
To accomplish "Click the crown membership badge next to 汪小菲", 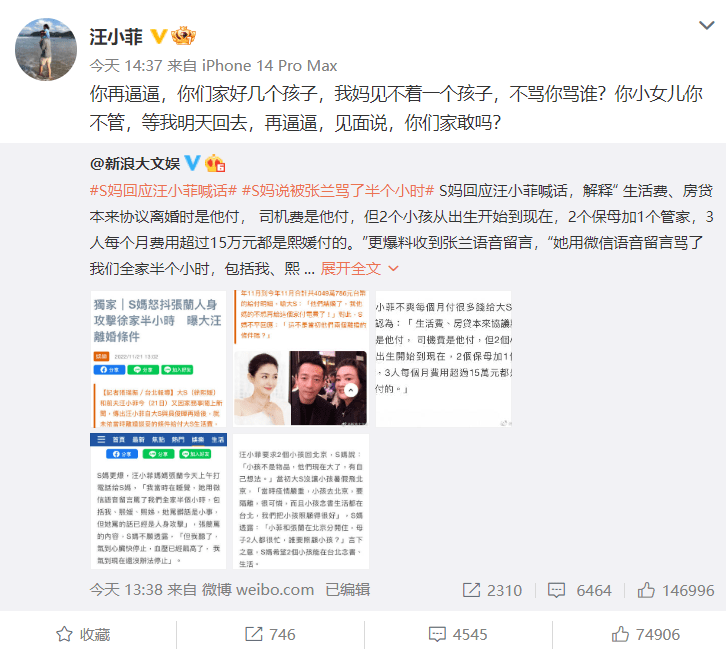I will (183, 36).
